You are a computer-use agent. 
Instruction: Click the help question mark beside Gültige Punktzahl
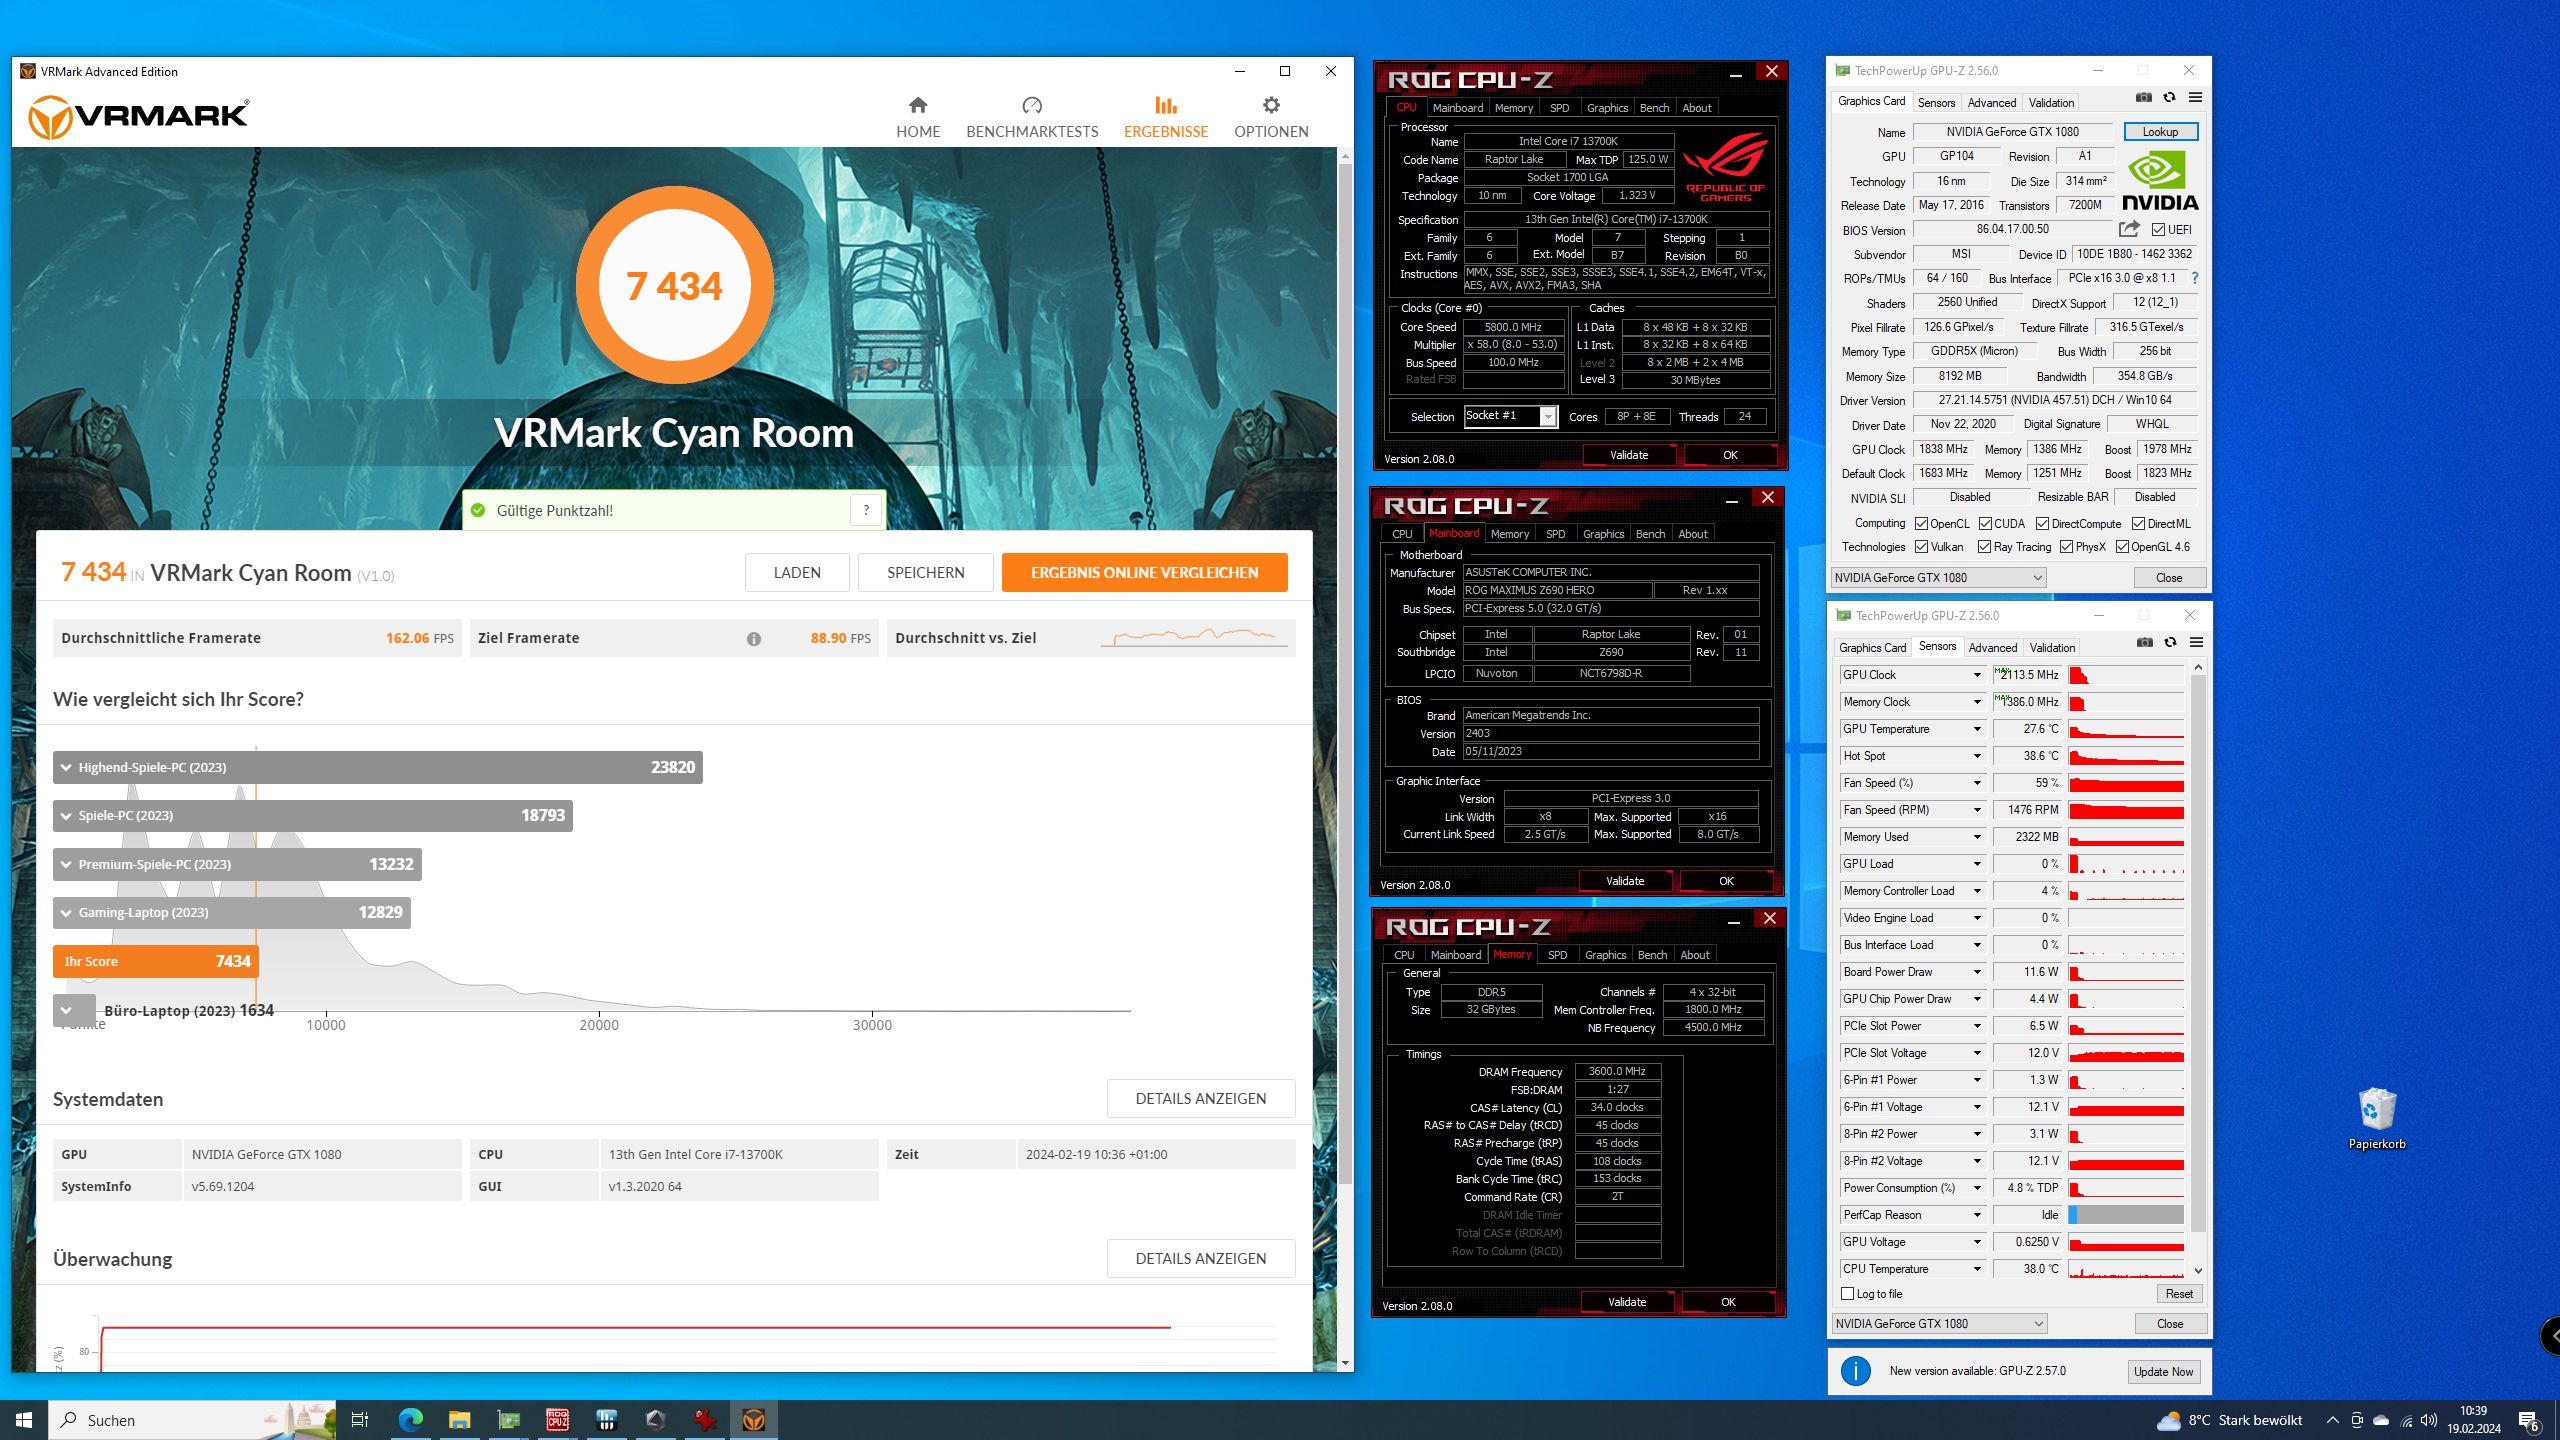[866, 510]
